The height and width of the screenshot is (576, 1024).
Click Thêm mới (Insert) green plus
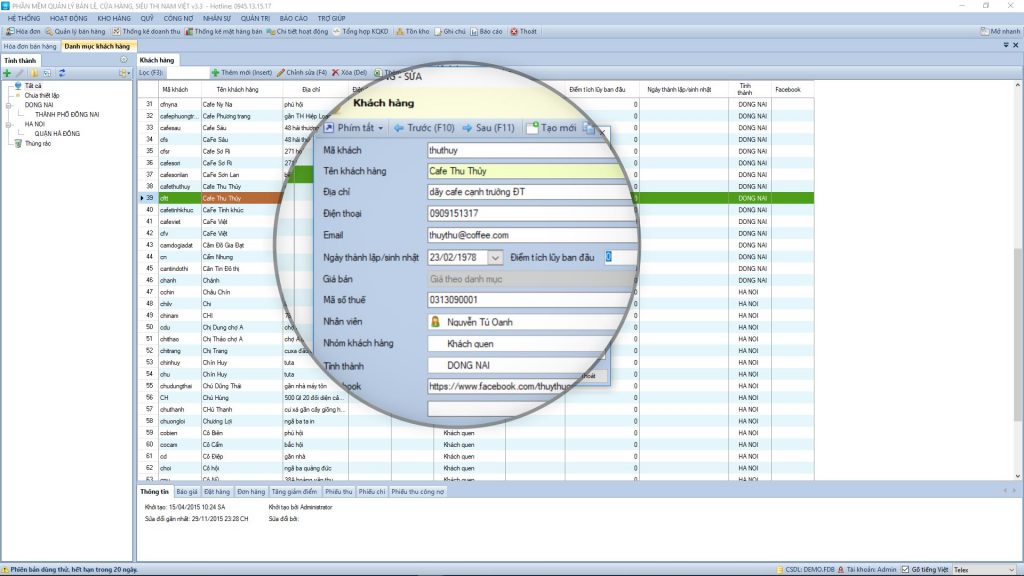[x=238, y=73]
